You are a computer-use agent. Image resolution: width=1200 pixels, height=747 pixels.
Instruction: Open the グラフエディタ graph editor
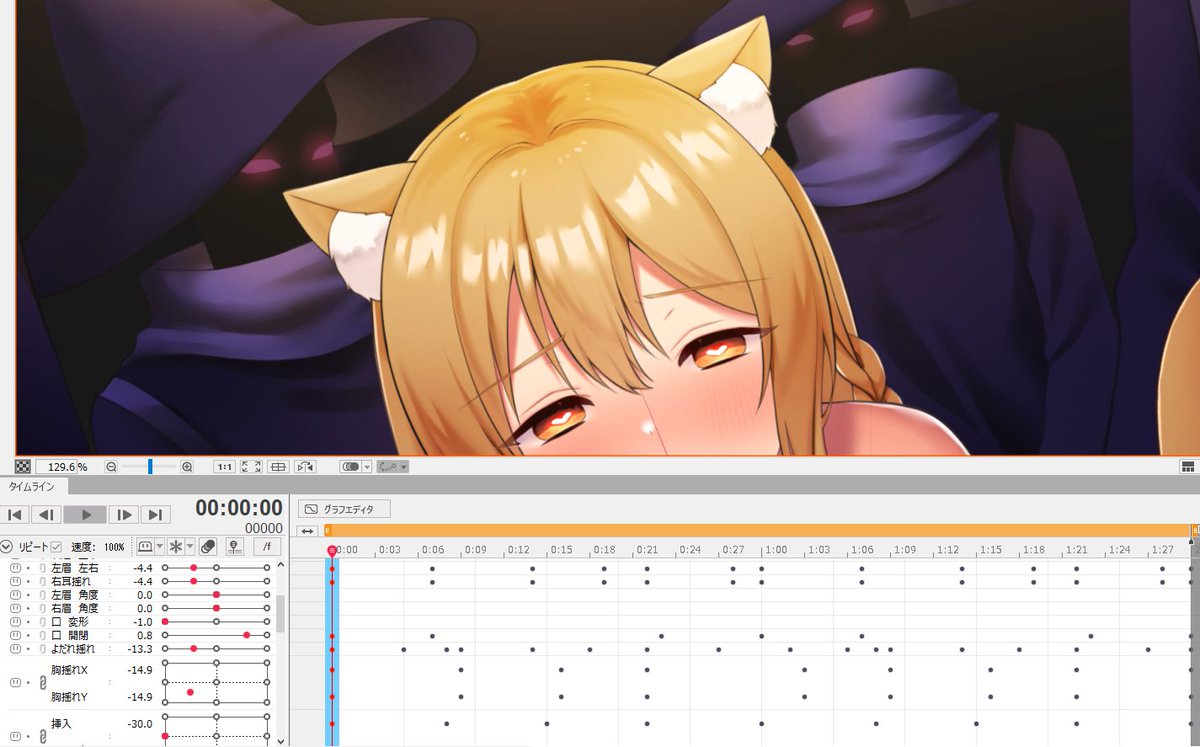click(x=345, y=509)
